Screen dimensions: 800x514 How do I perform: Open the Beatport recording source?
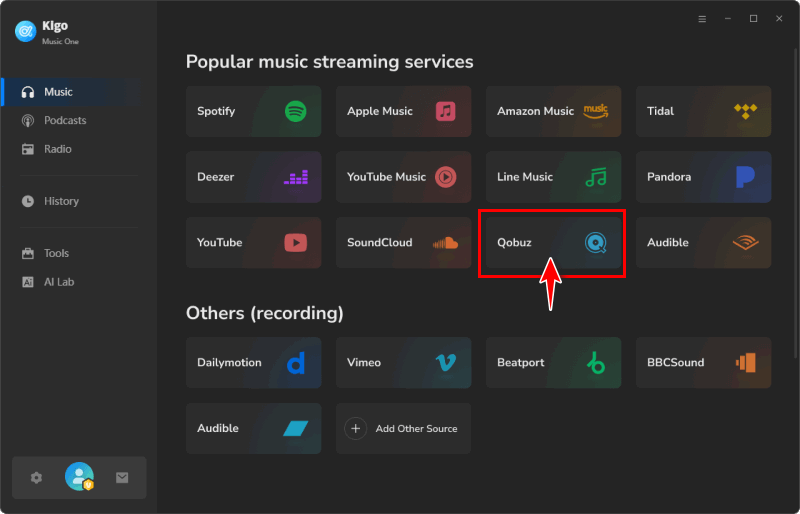(x=554, y=362)
